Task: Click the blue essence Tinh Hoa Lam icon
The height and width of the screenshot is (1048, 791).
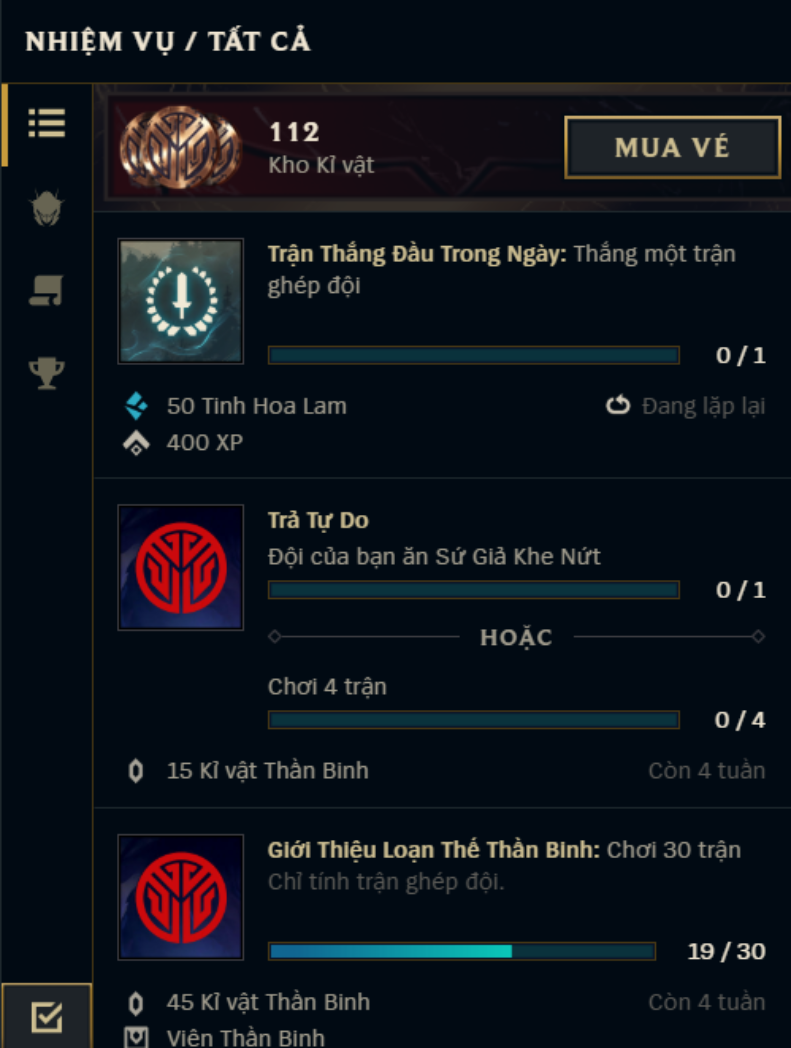Action: point(136,406)
